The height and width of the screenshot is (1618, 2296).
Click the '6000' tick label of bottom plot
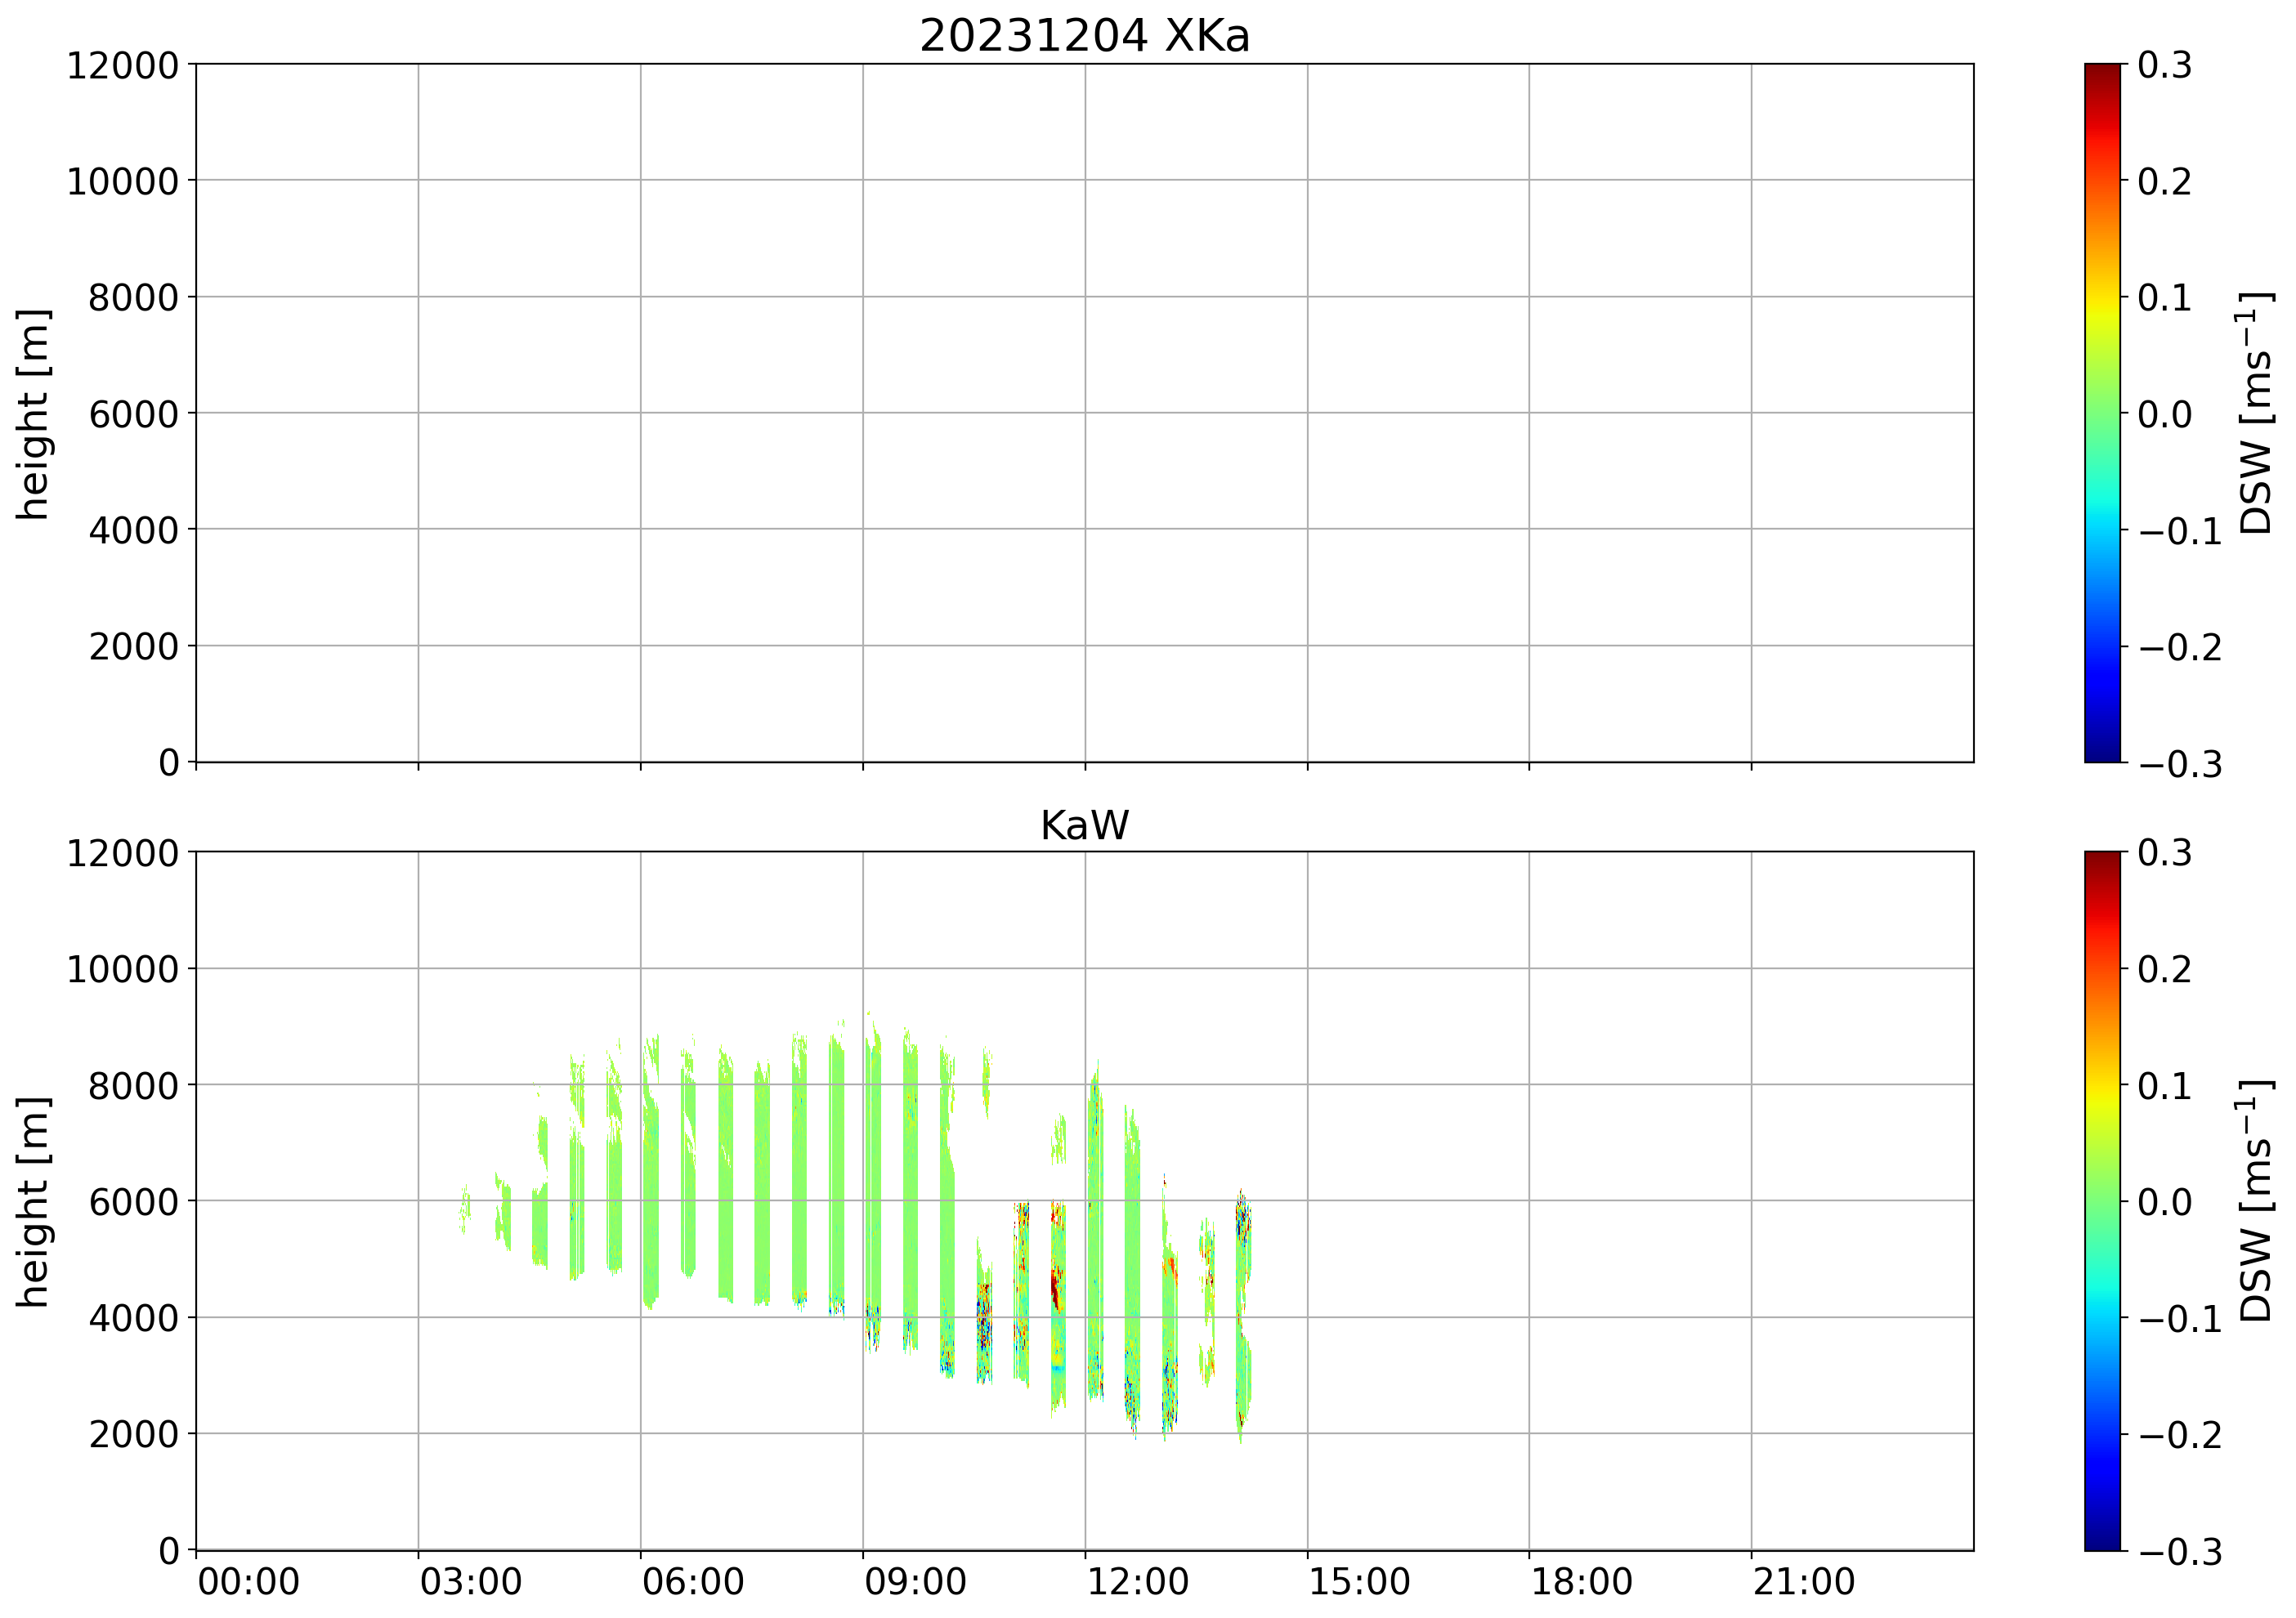[x=133, y=1202]
